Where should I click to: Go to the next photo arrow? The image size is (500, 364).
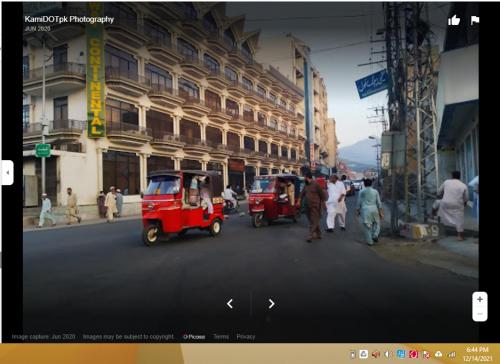point(271,304)
